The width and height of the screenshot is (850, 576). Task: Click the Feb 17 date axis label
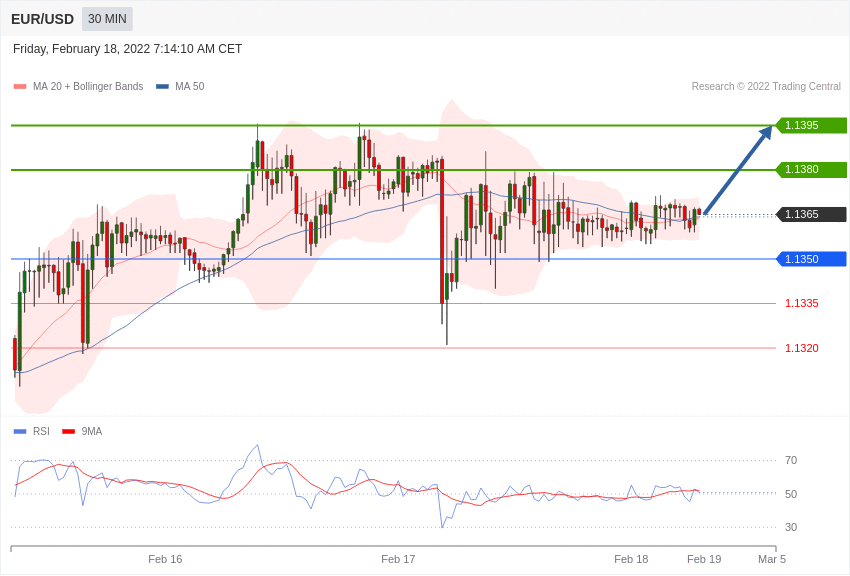(398, 559)
